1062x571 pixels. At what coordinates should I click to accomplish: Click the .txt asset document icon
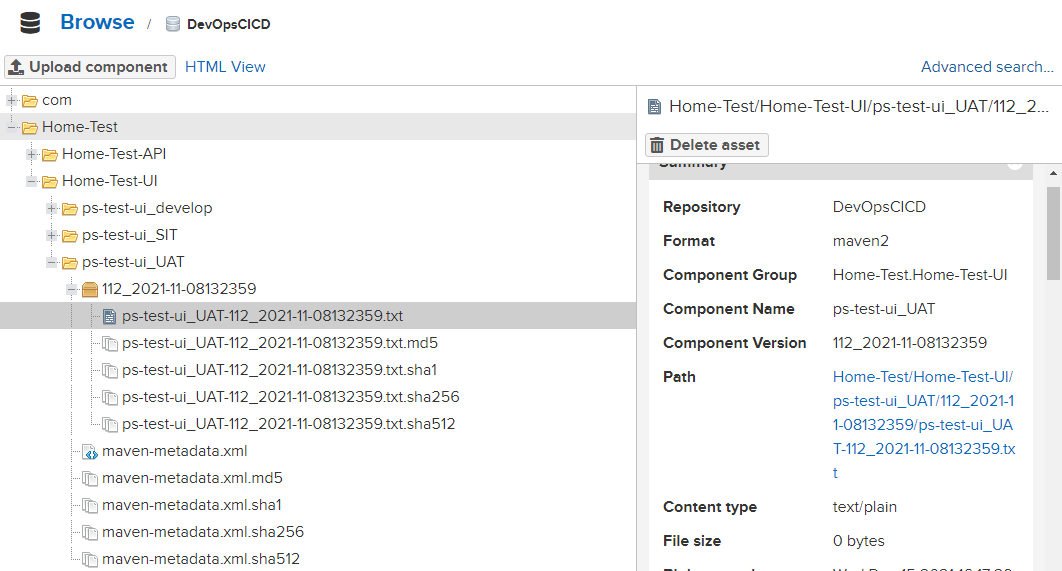pyautogui.click(x=110, y=316)
